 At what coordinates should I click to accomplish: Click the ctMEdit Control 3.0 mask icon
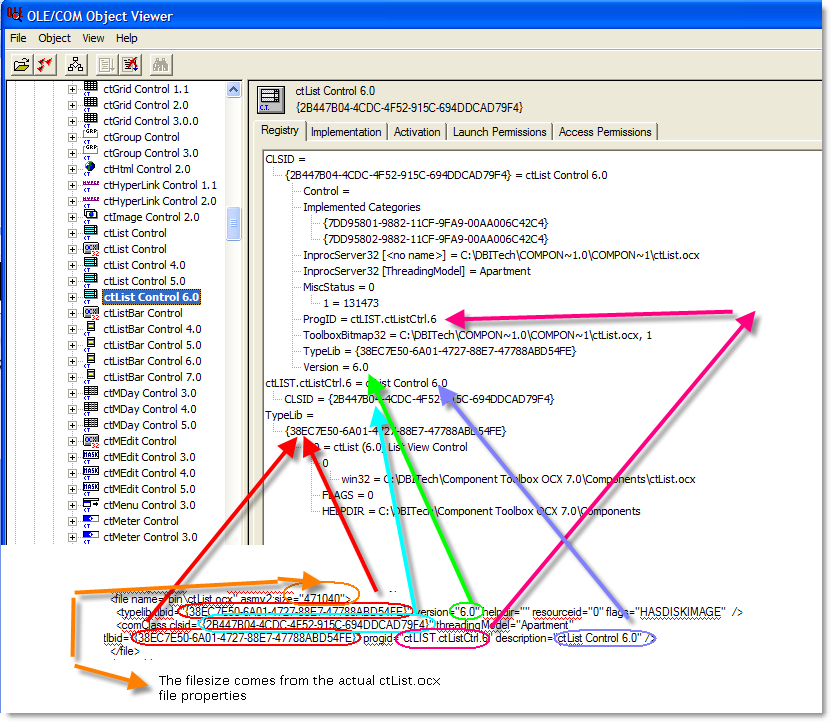[91, 456]
